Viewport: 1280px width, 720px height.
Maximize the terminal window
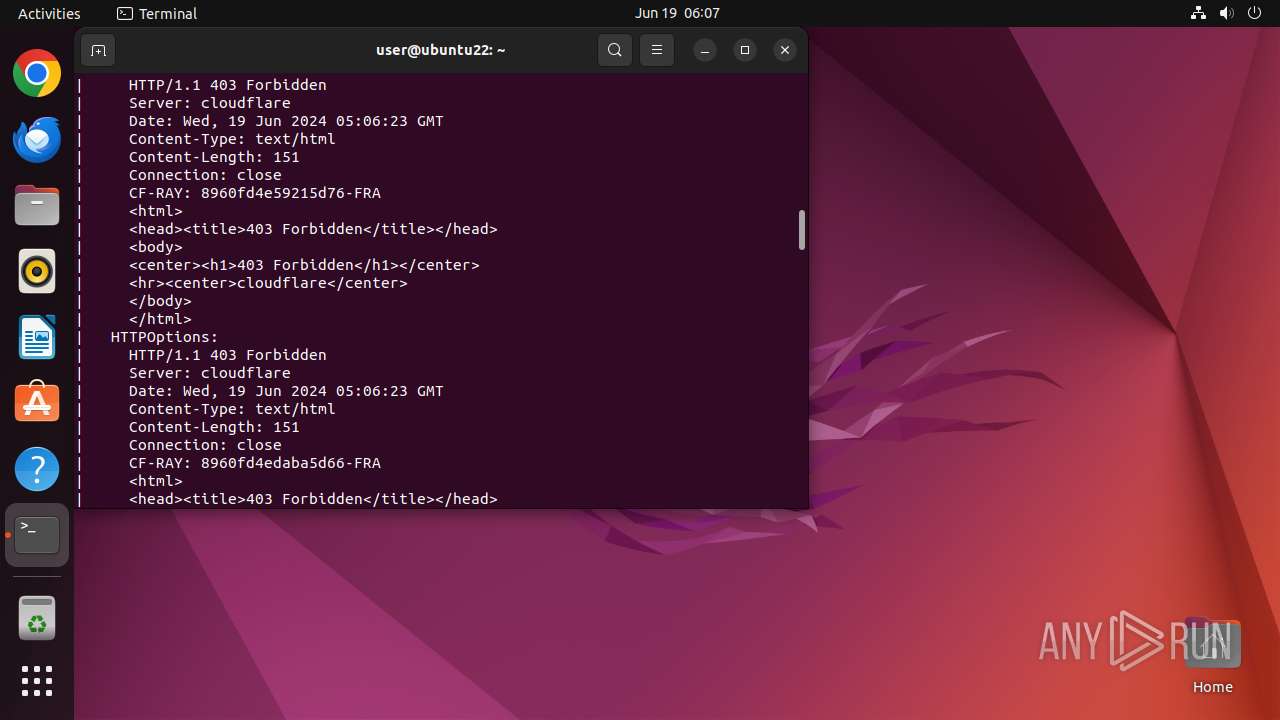745,50
